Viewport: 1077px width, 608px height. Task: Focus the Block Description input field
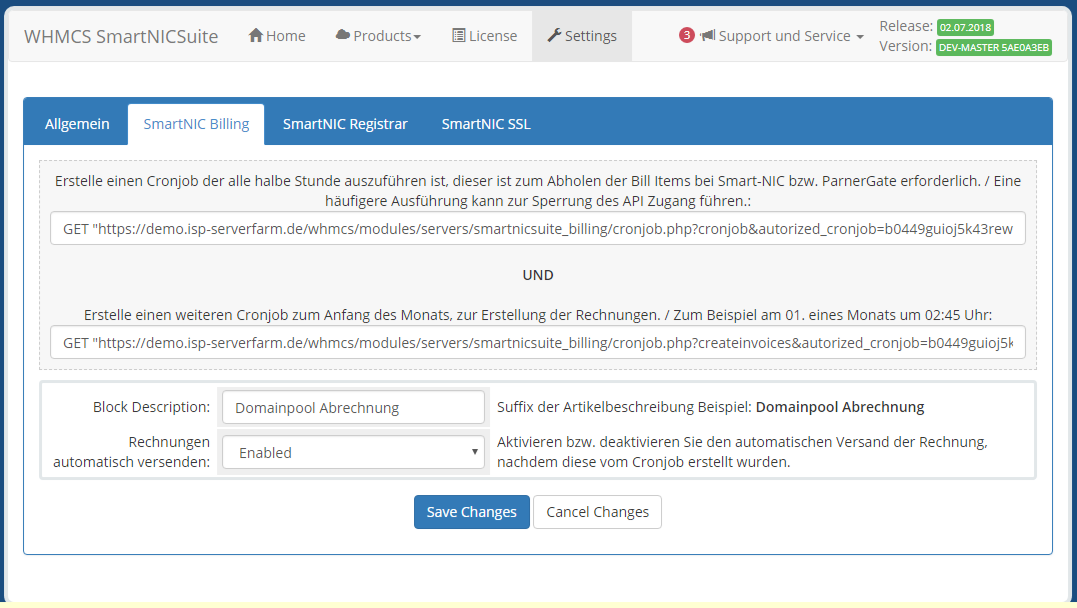(x=352, y=407)
